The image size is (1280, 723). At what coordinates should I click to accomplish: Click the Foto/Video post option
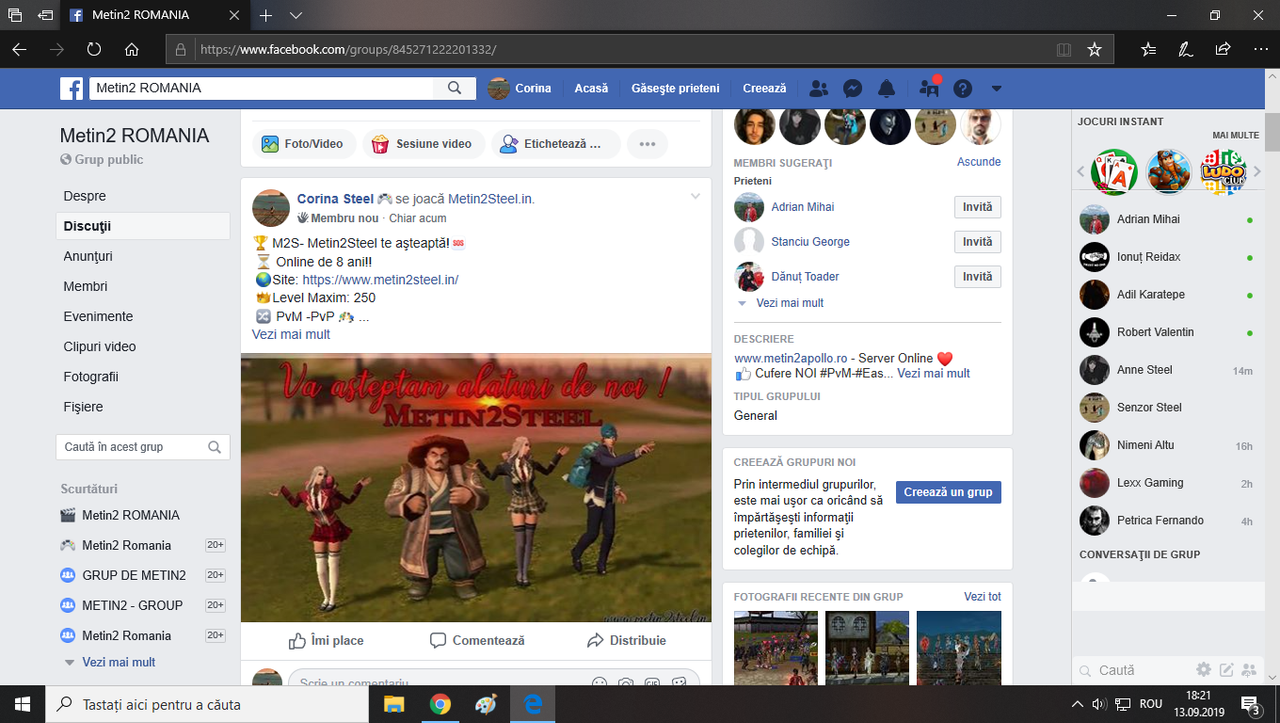(x=303, y=144)
